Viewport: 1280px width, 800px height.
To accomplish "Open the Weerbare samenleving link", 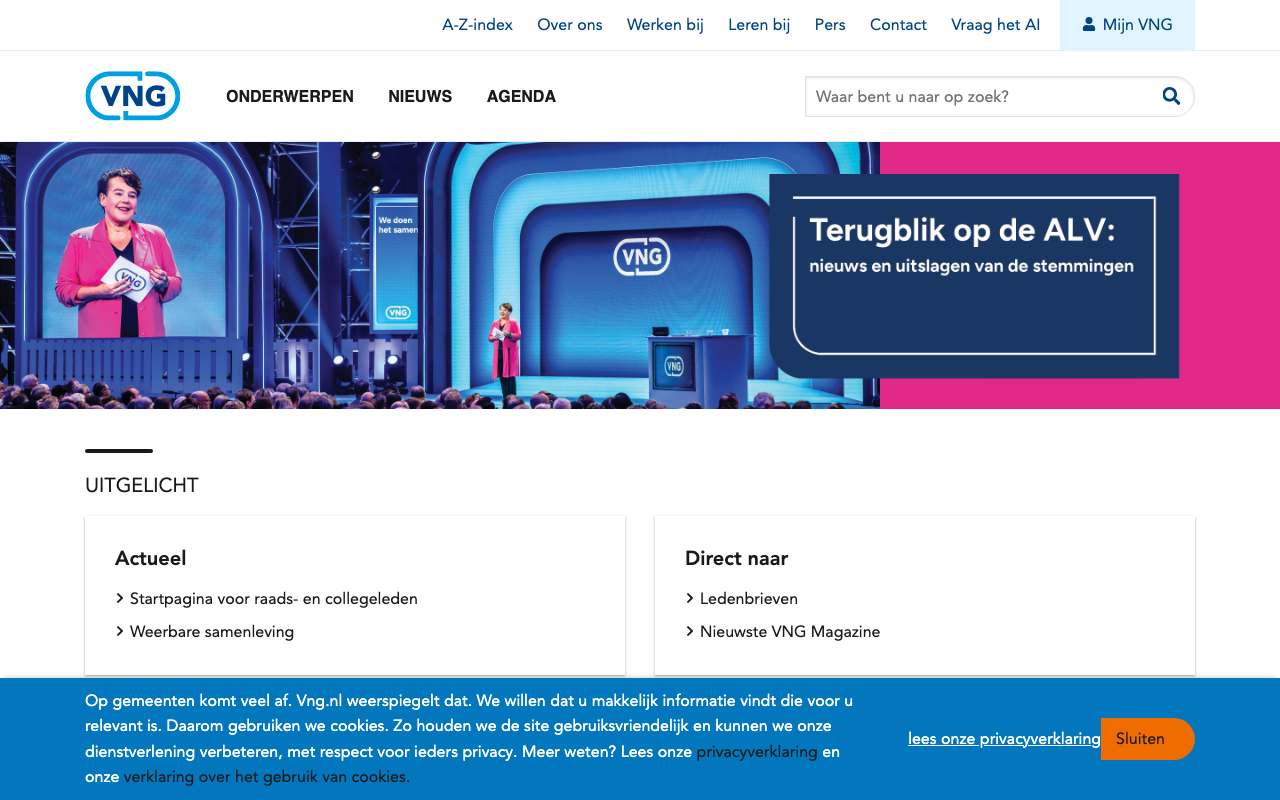I will coord(212,631).
